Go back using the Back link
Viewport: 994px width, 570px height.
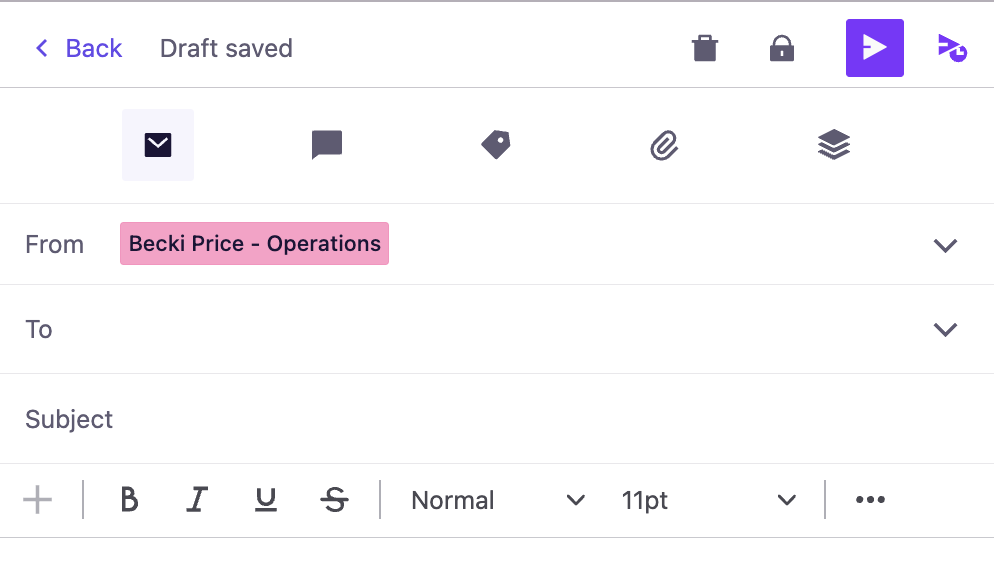coord(78,48)
